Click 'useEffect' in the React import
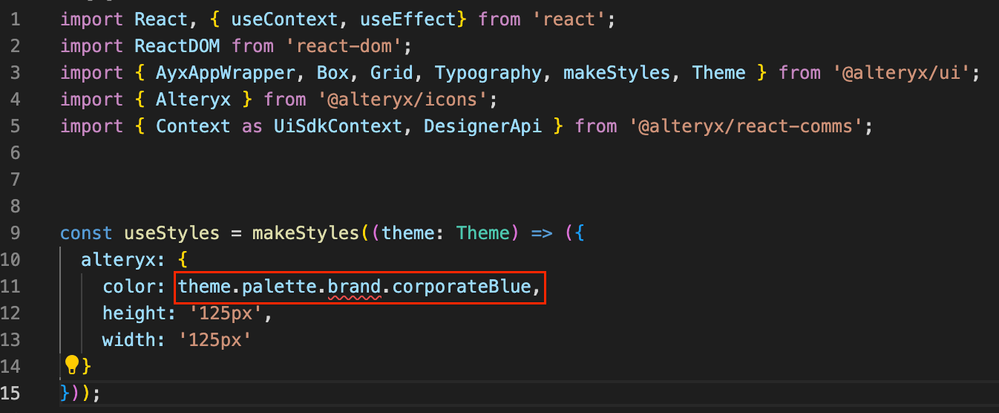This screenshot has height=413, width=999. (x=408, y=20)
